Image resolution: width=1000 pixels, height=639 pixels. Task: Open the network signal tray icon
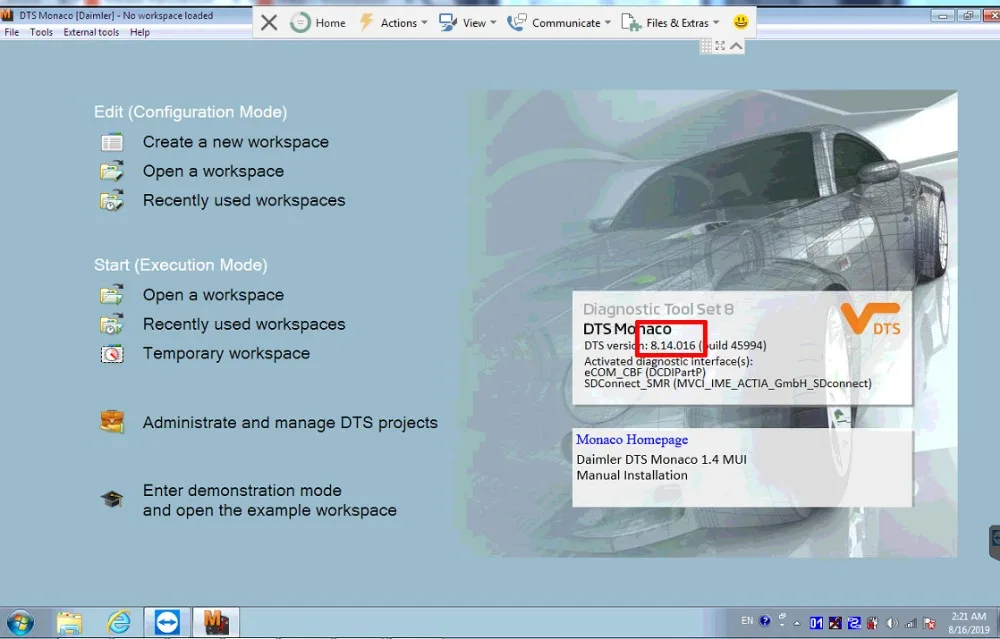coord(911,623)
